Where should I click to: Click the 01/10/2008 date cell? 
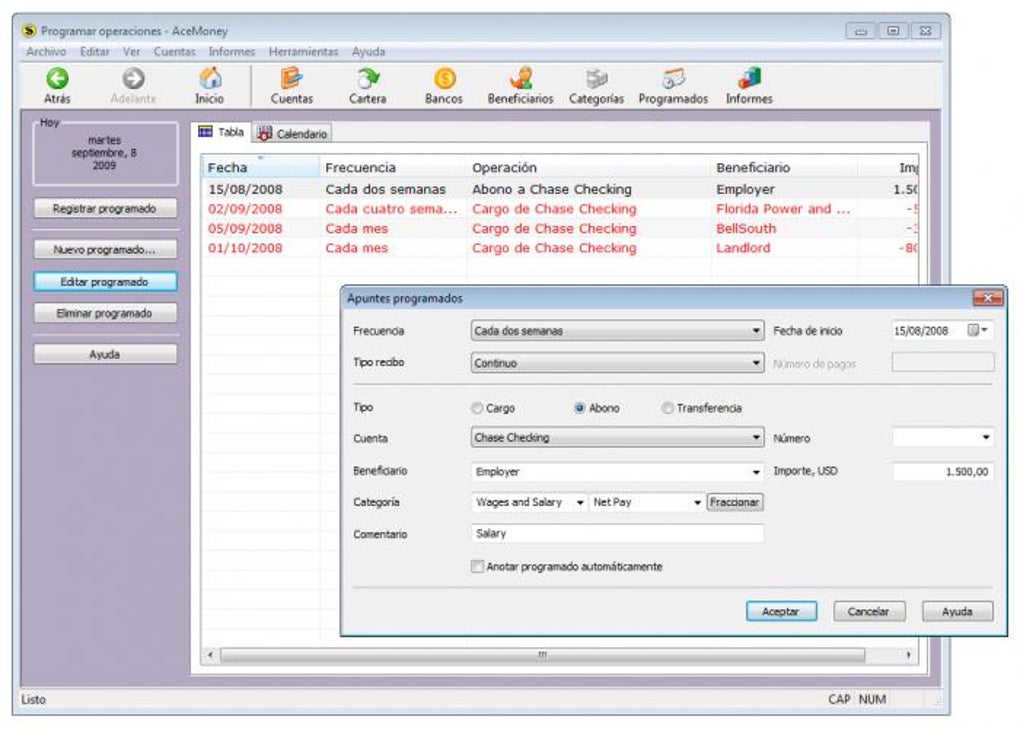point(245,248)
